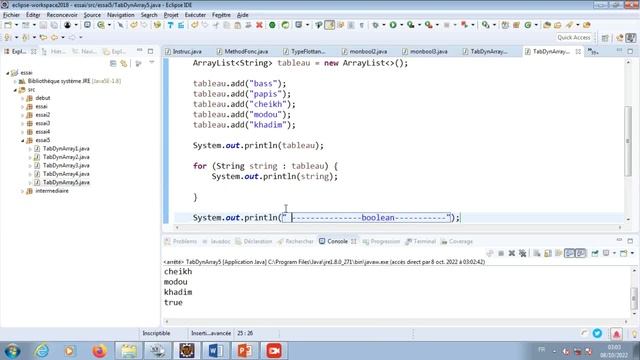Image resolution: width=640 pixels, height=360 pixels.
Task: Click the word 'true' in console output
Action: 173,303
